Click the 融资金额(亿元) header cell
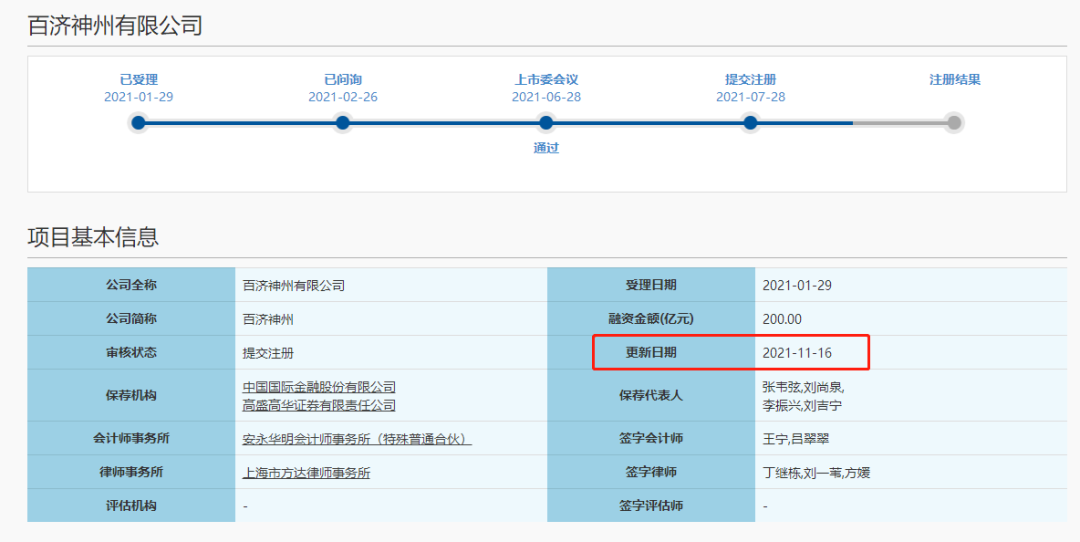The height and width of the screenshot is (542, 1080). [651, 319]
